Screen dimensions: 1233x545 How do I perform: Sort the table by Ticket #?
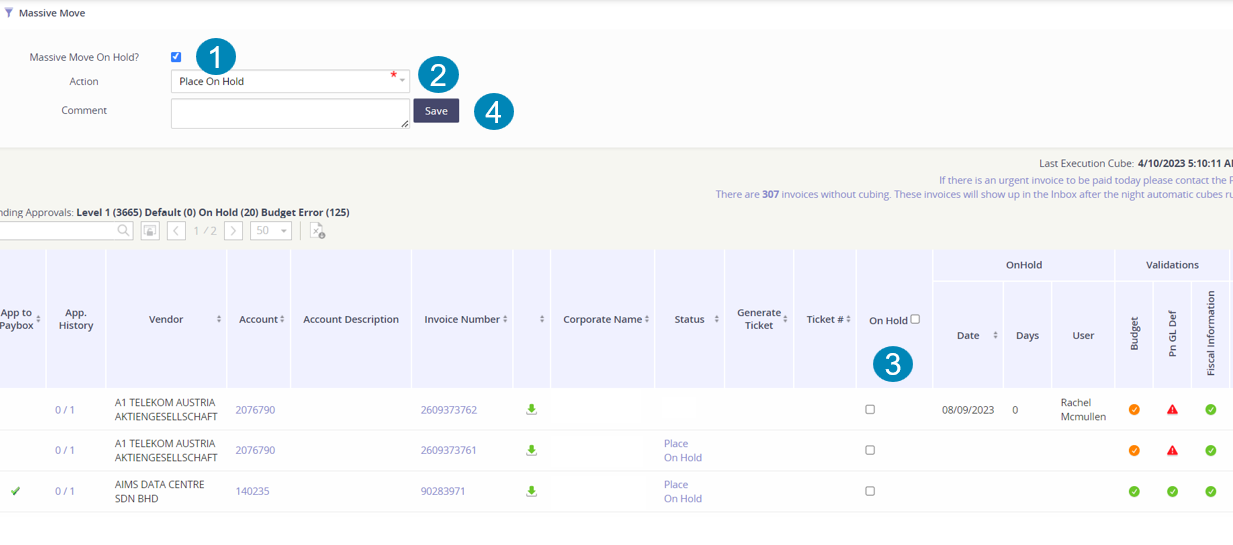pyautogui.click(x=849, y=320)
